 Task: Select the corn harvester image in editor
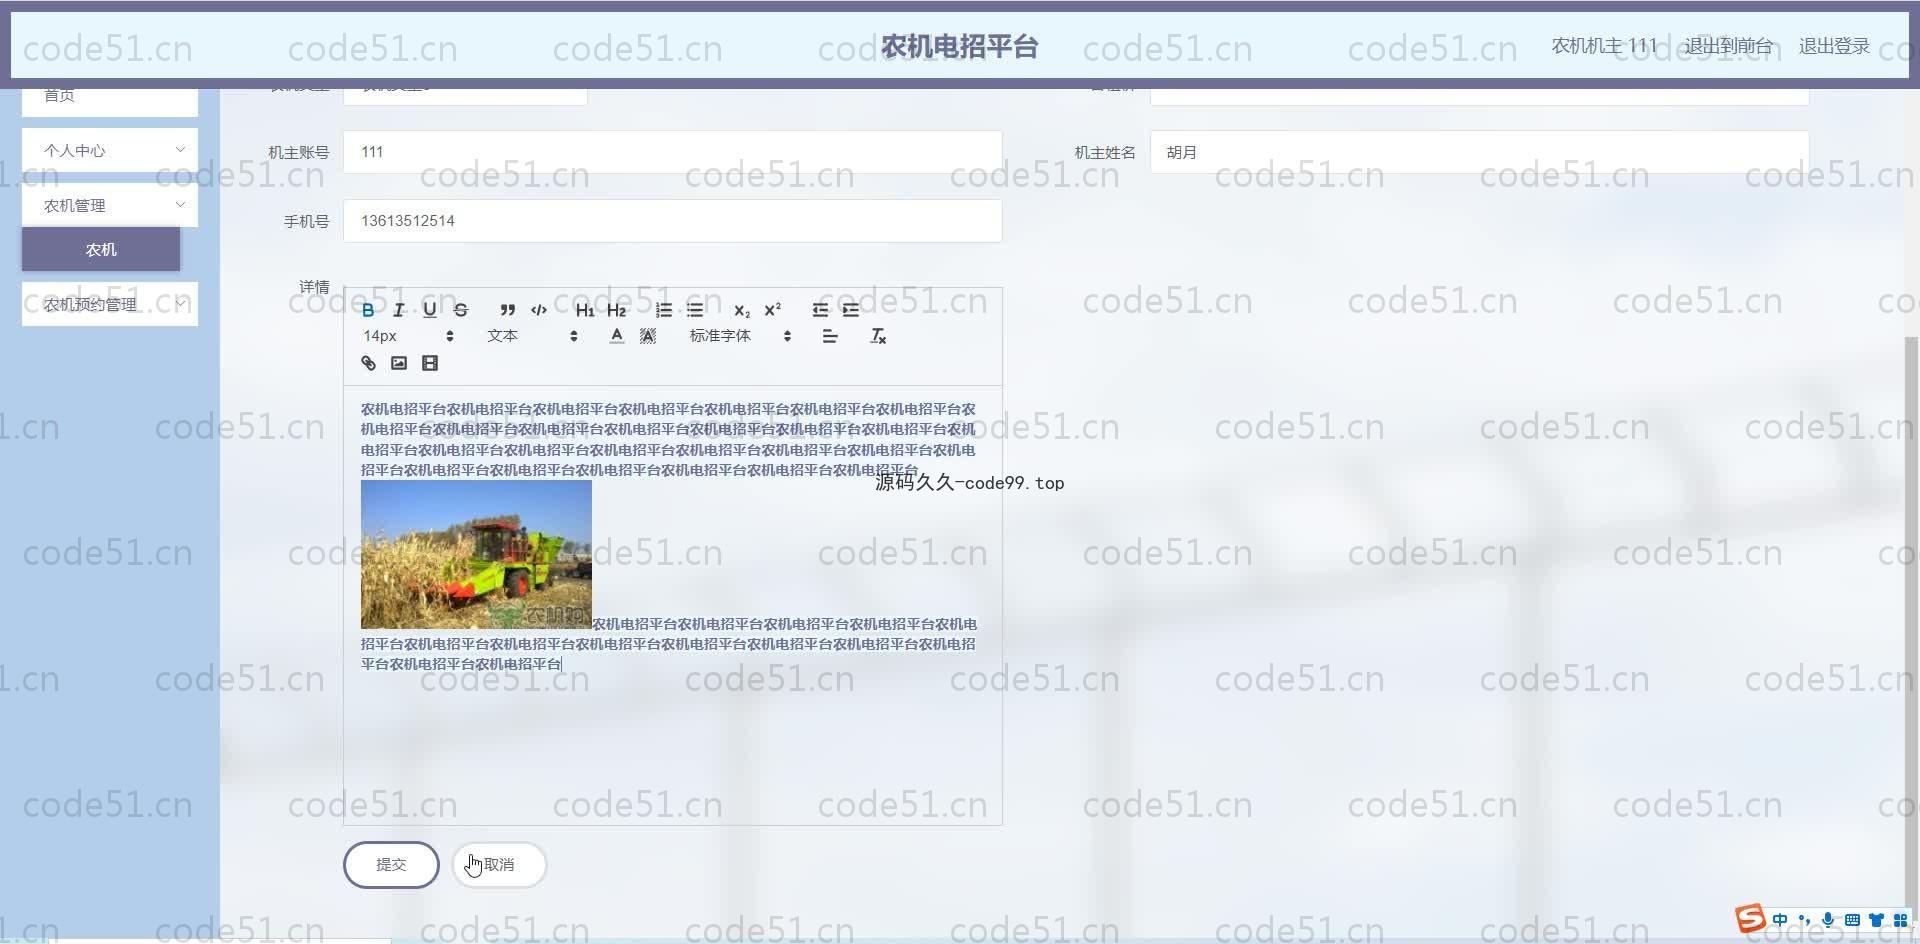pyautogui.click(x=476, y=554)
